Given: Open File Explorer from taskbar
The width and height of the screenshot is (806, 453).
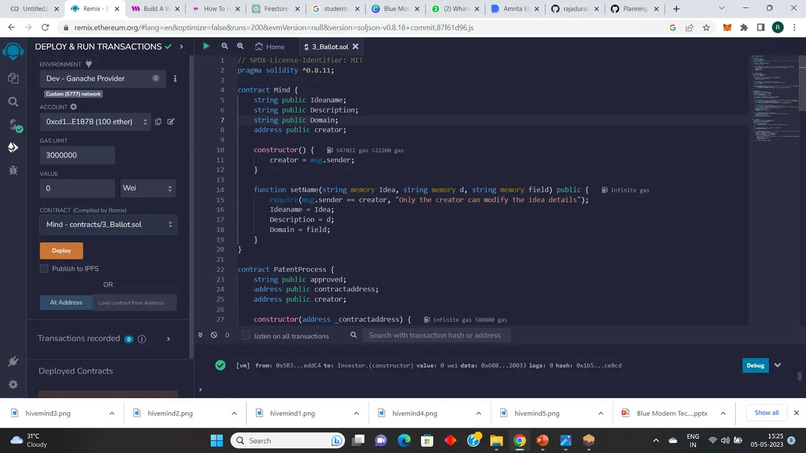Looking at the screenshot, I should click(497, 441).
